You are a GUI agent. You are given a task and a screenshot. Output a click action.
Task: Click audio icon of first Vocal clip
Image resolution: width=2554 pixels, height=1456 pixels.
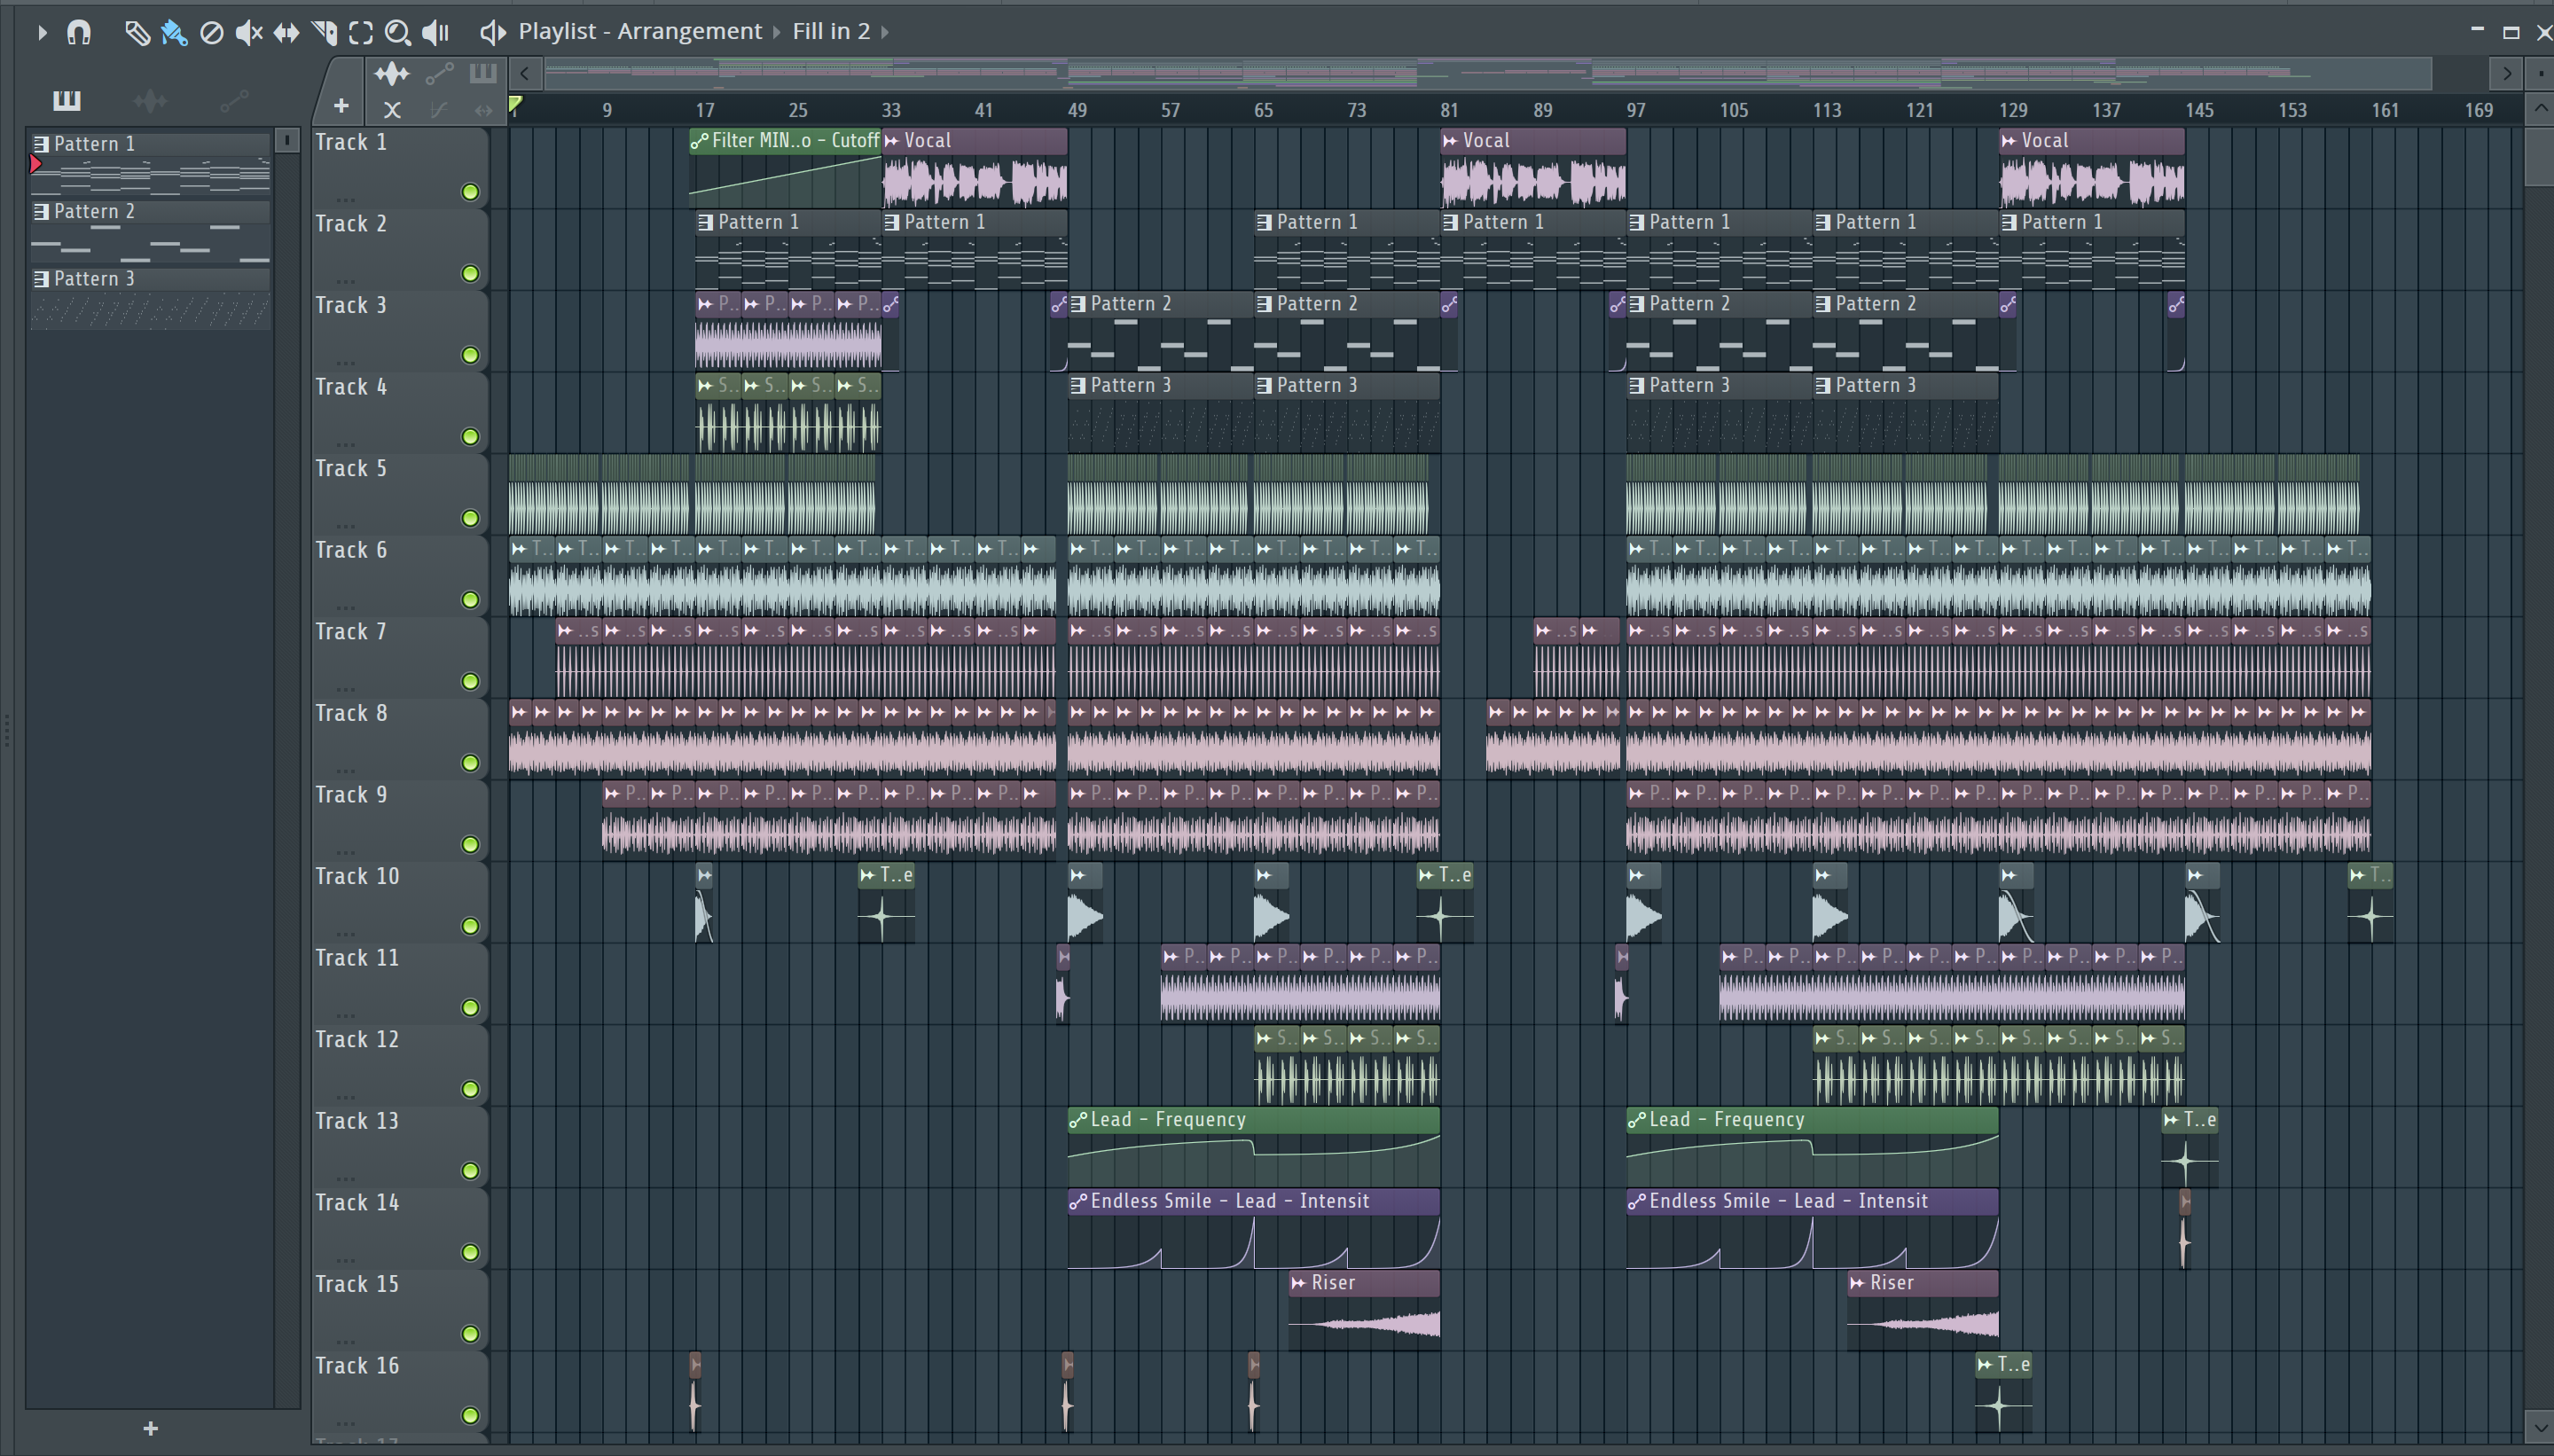click(x=892, y=141)
